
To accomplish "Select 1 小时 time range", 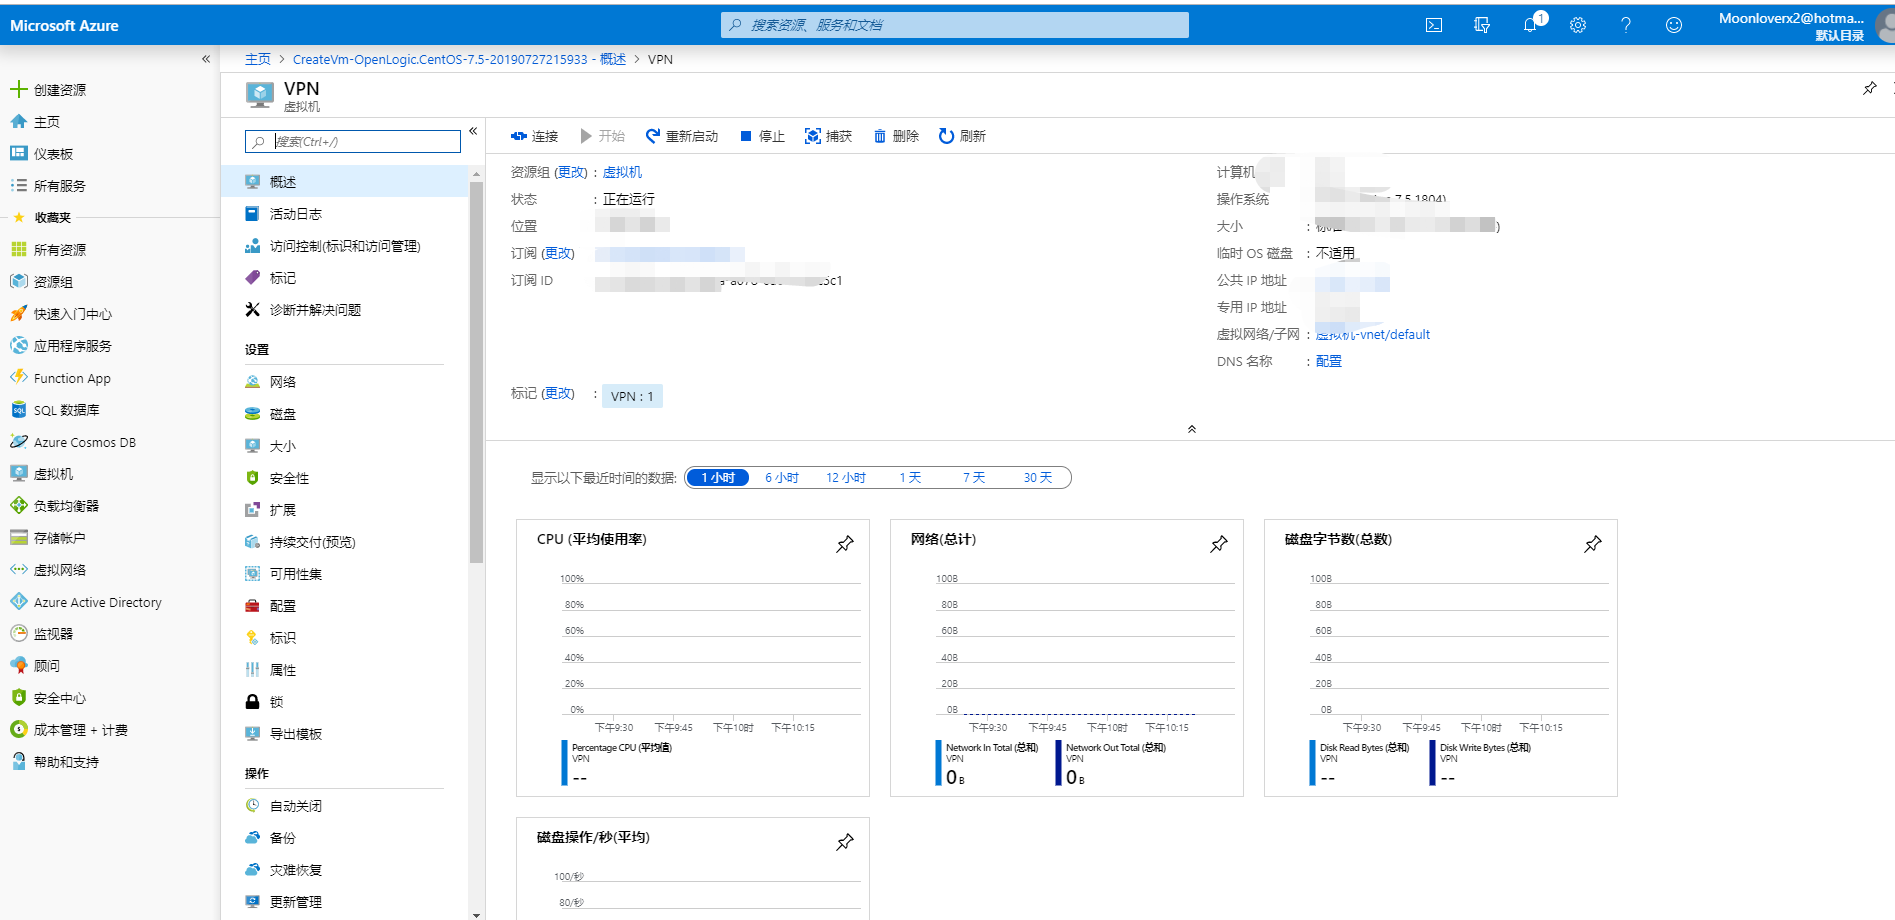I will tap(718, 478).
